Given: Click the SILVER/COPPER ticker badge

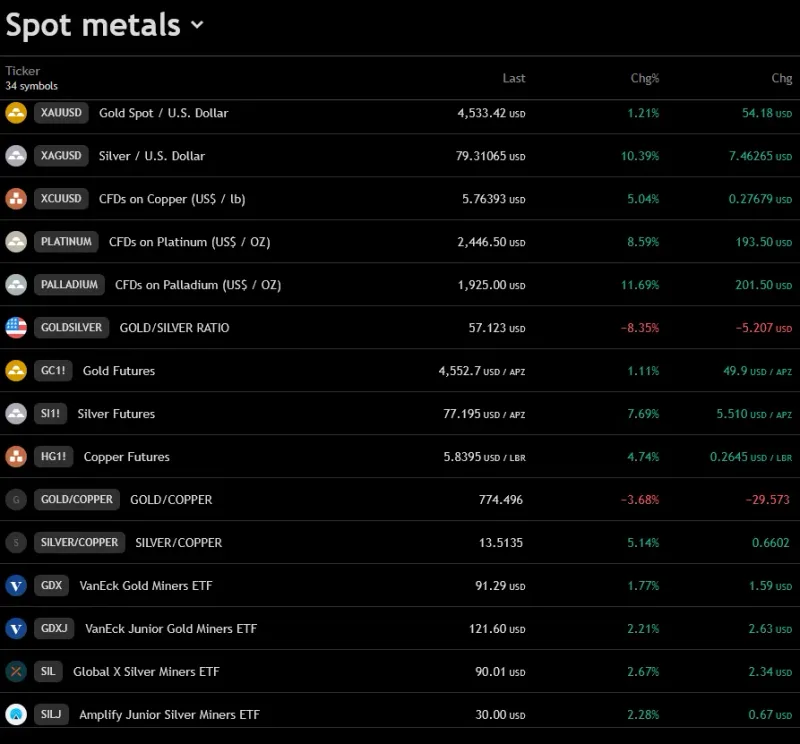Looking at the screenshot, I should [x=79, y=543].
